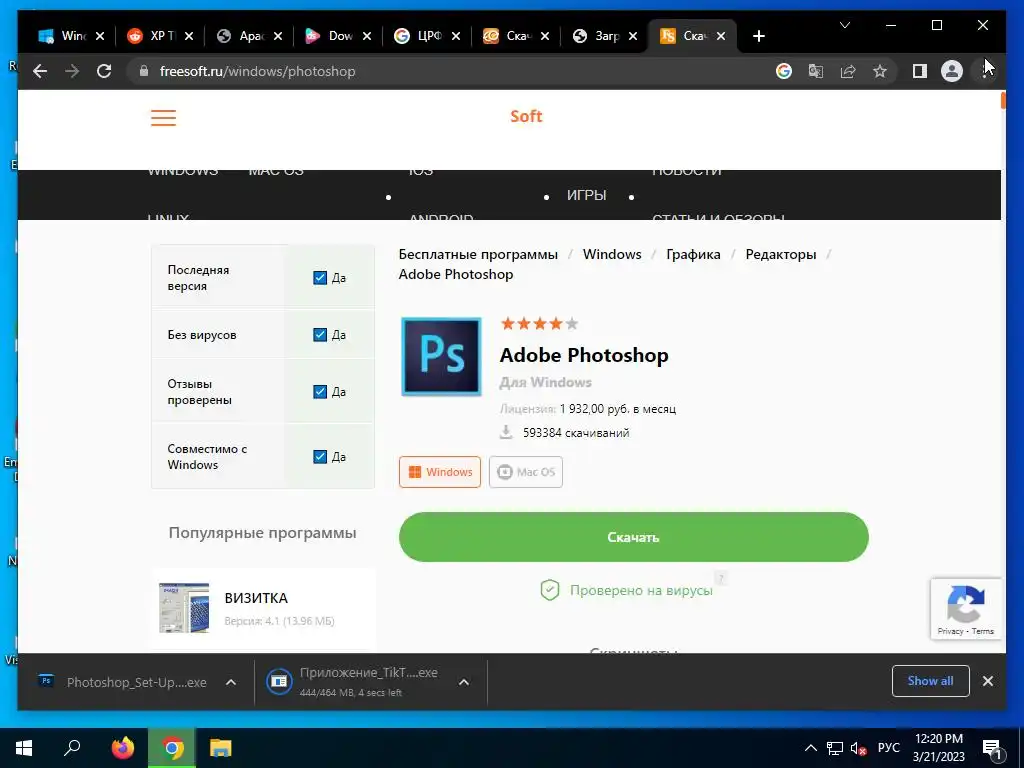Viewport: 1024px width, 768px height.
Task: Click the network tray icon
Action: coord(835,748)
